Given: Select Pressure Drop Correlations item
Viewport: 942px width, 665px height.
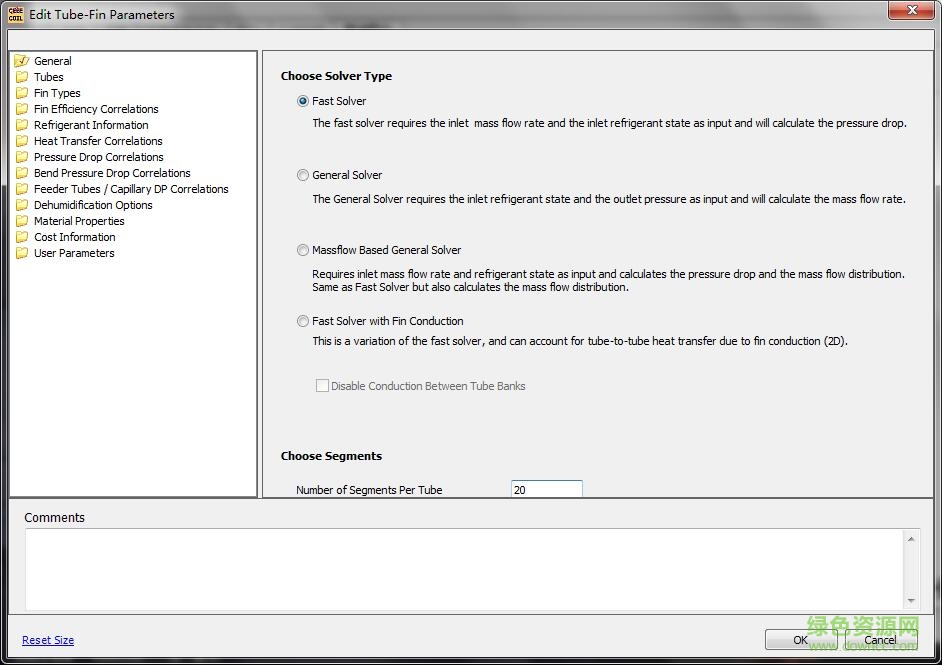Looking at the screenshot, I should 99,157.
